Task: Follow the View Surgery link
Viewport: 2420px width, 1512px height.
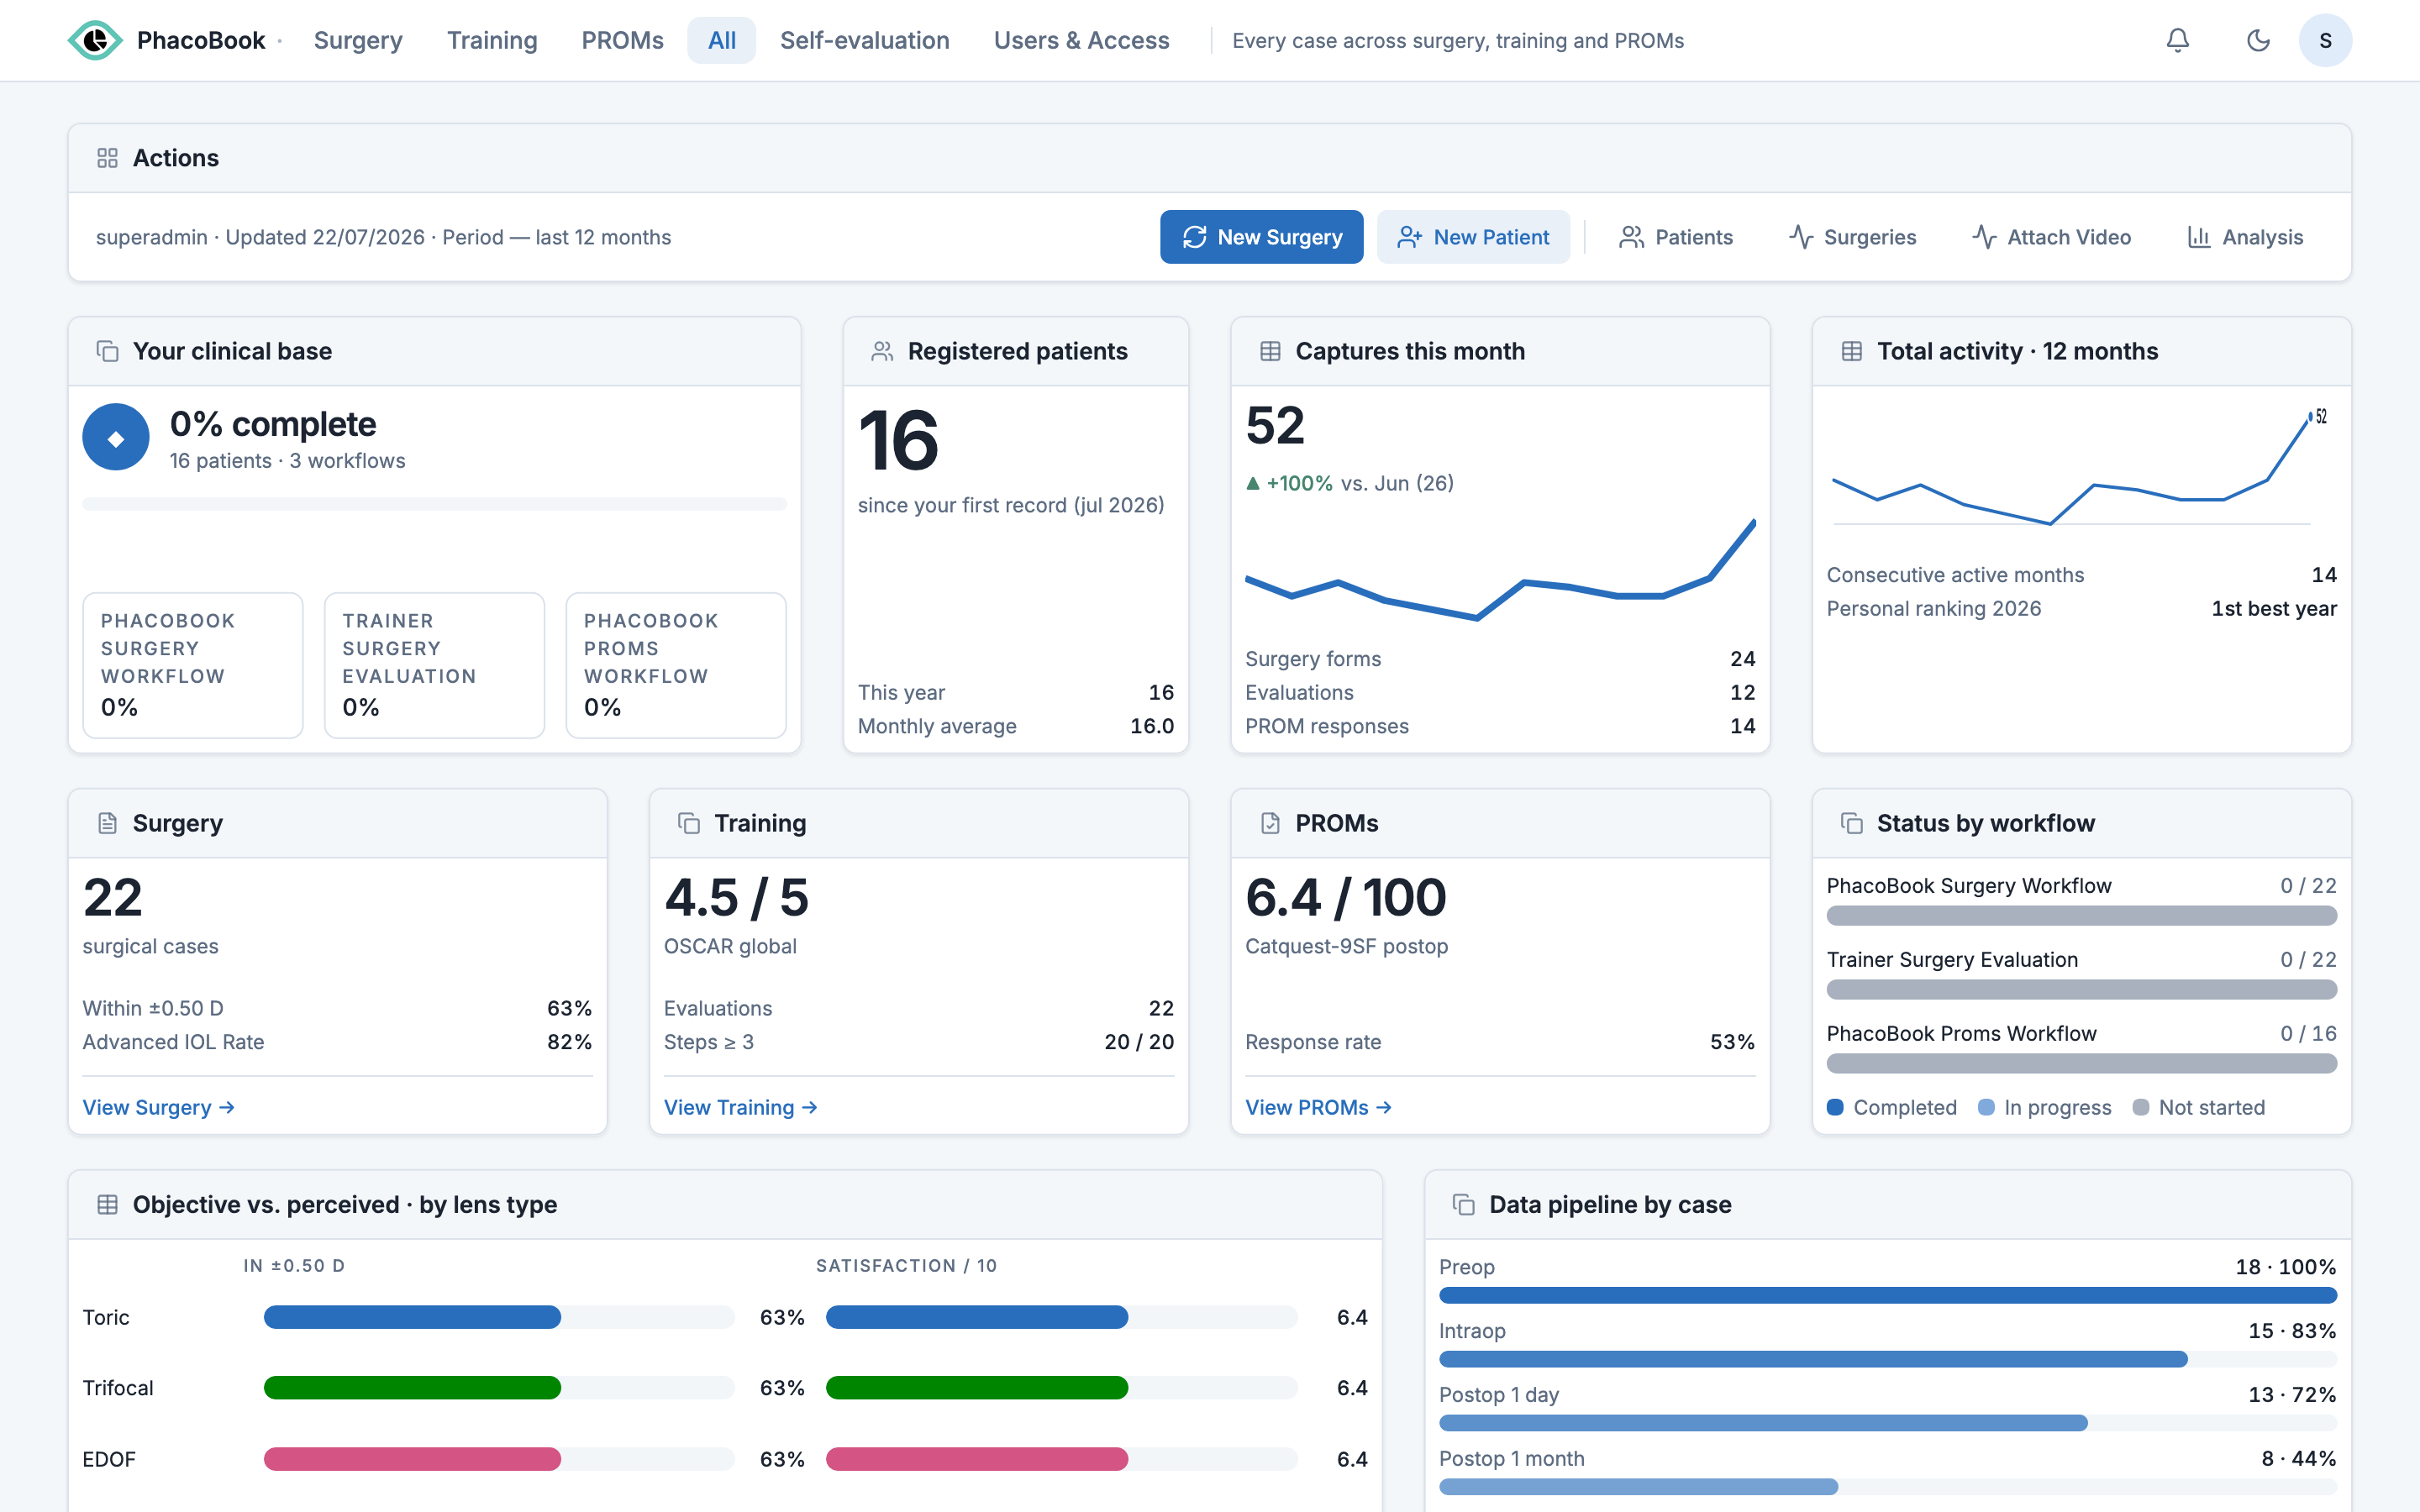Action: click(x=159, y=1107)
